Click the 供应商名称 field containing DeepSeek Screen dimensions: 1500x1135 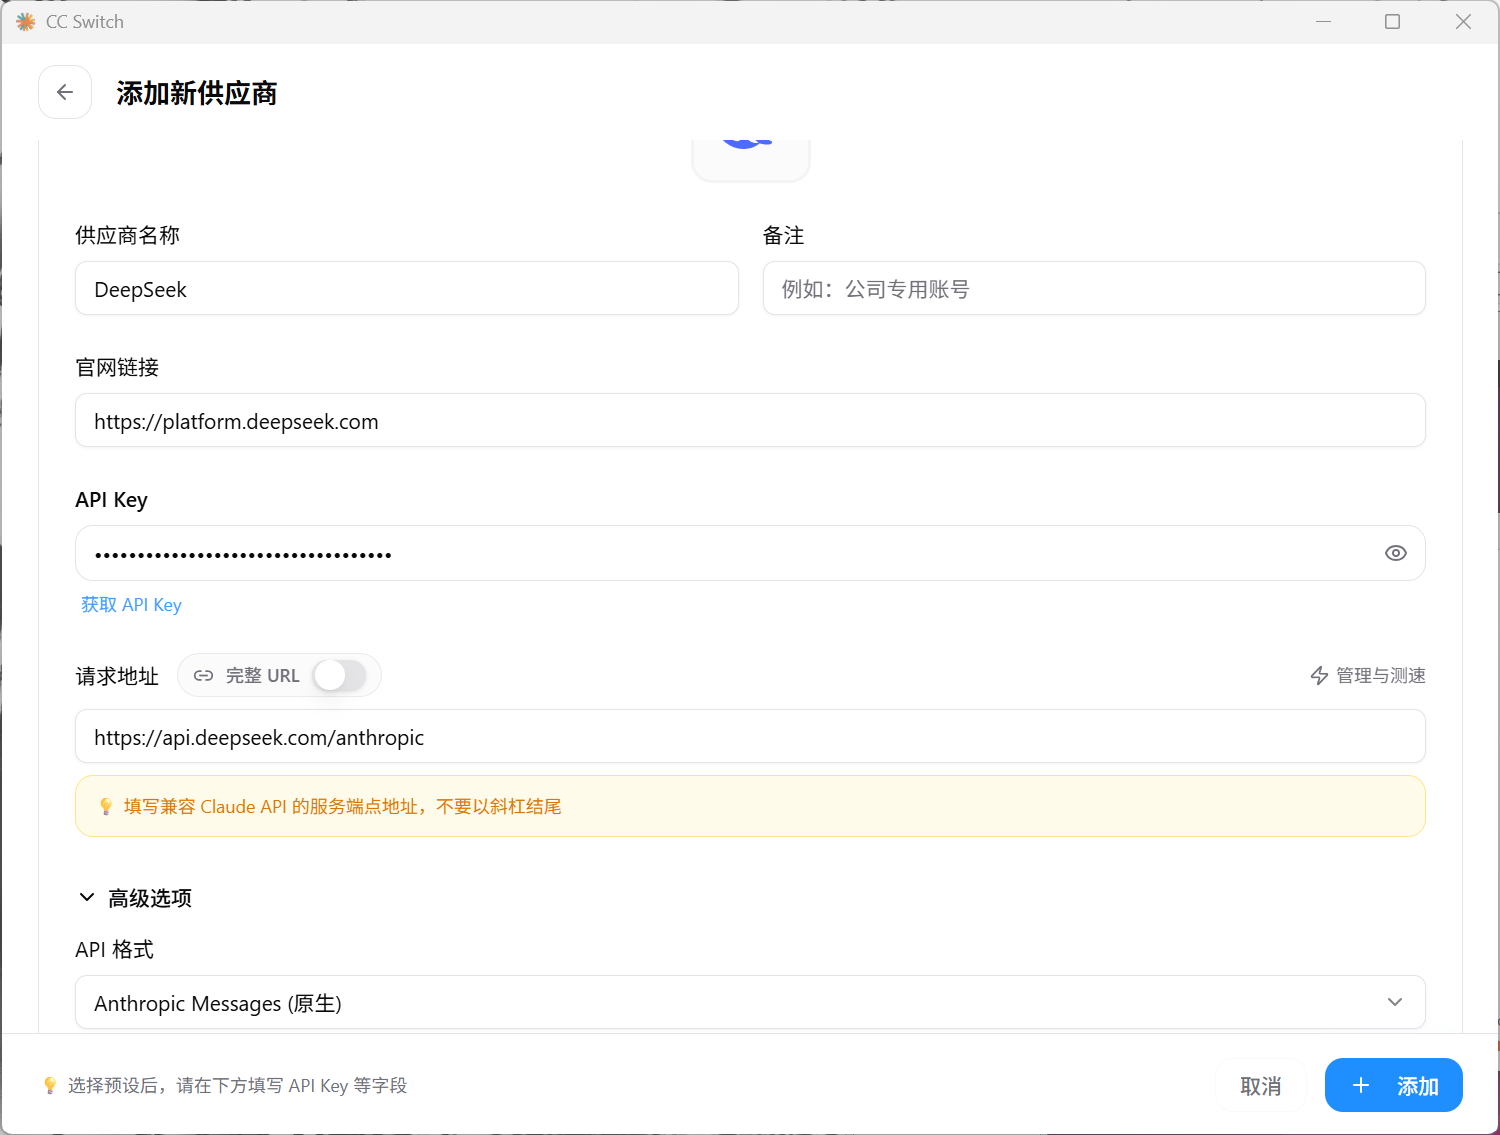pos(407,288)
